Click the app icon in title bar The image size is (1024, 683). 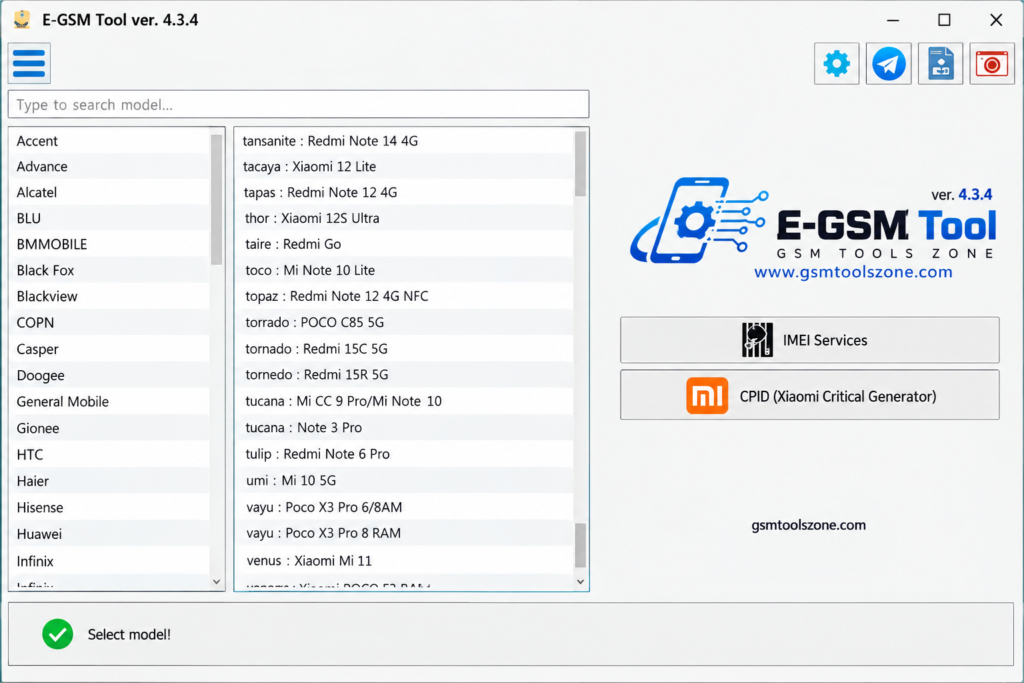click(x=22, y=20)
